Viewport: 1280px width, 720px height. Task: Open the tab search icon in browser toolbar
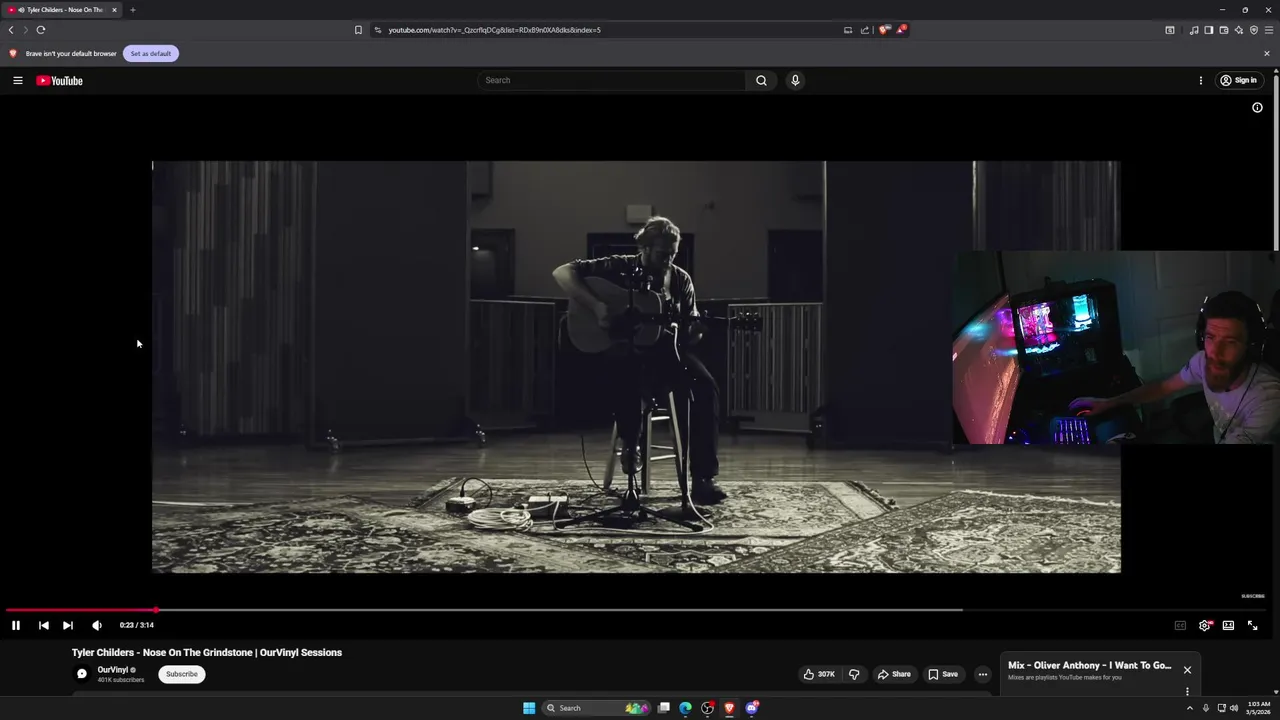coord(1170,30)
